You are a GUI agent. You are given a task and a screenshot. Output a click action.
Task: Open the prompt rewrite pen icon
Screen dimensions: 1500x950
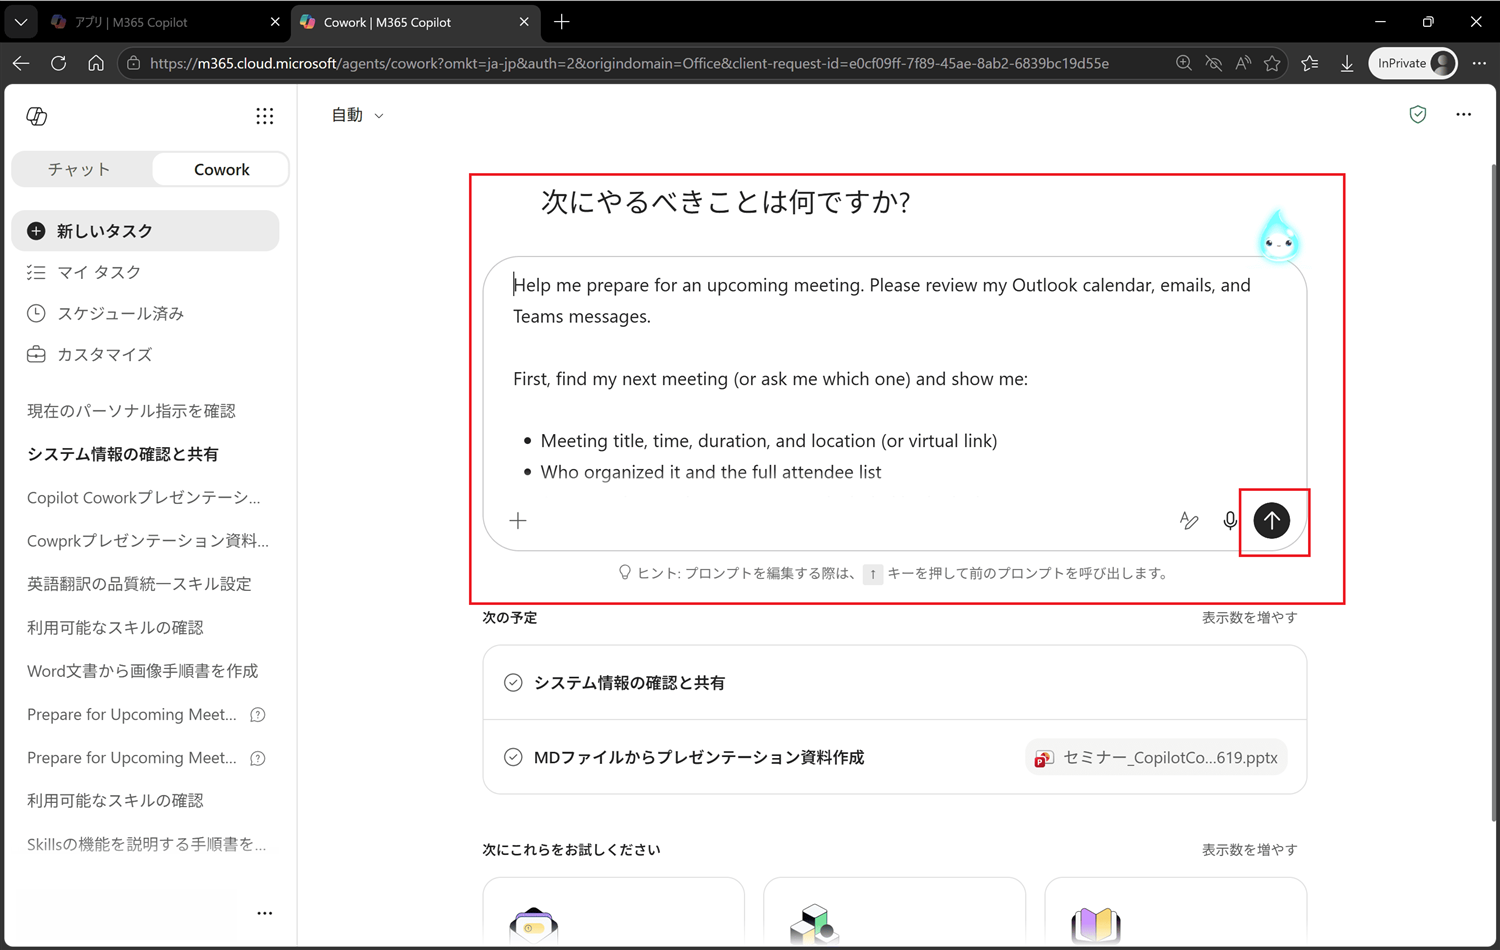pos(1188,520)
